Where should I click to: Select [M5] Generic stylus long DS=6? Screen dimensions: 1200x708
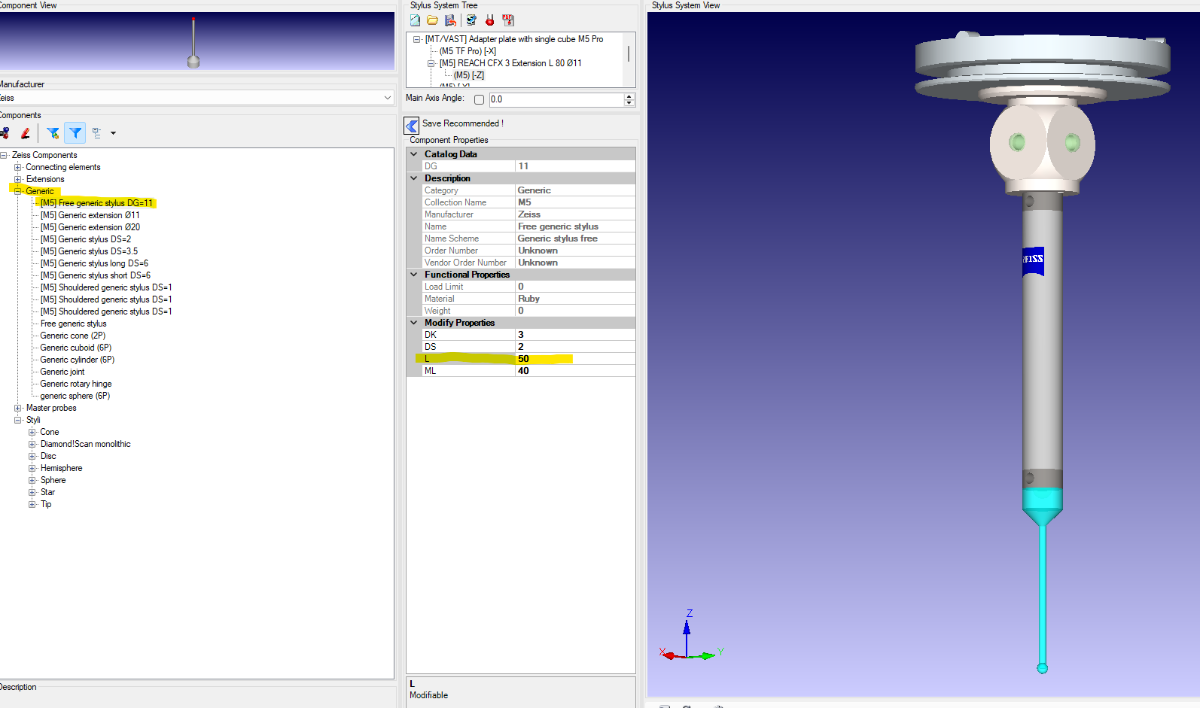pyautogui.click(x=95, y=263)
